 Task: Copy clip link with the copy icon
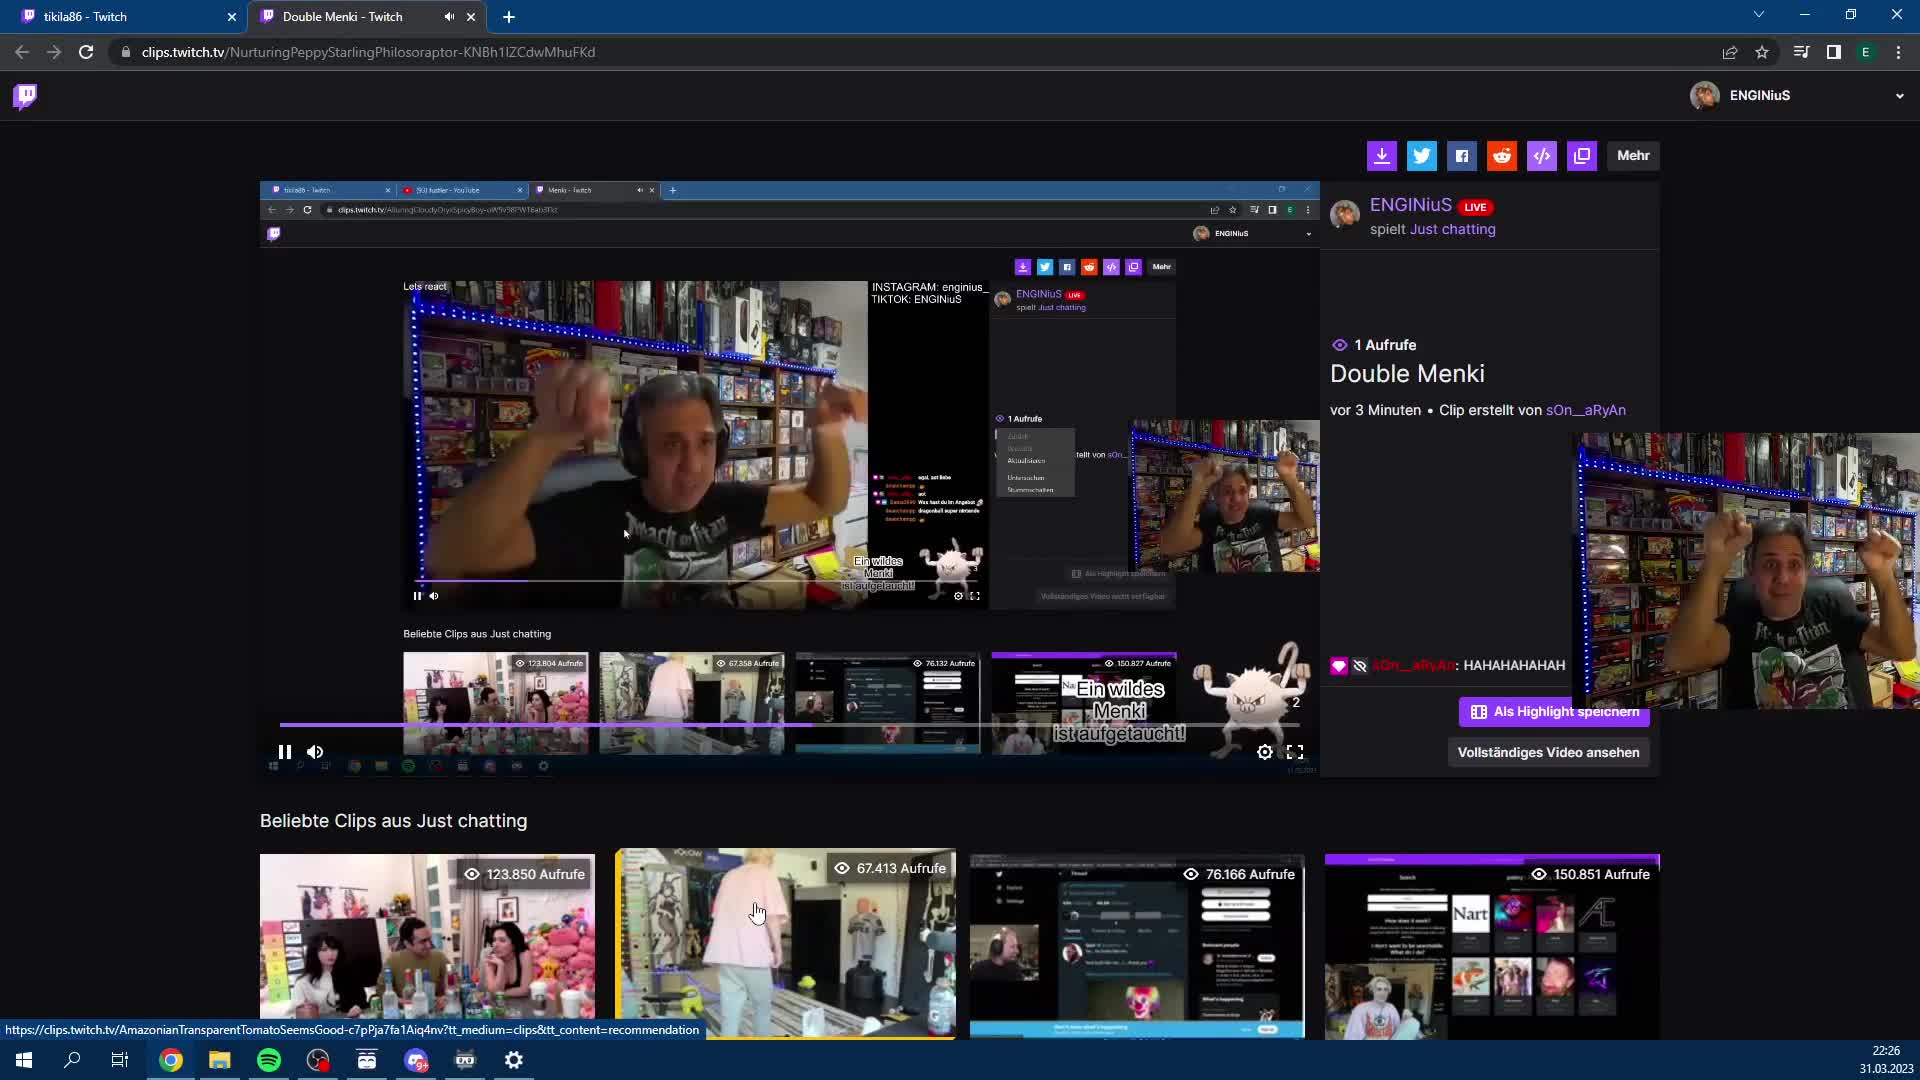point(1582,156)
